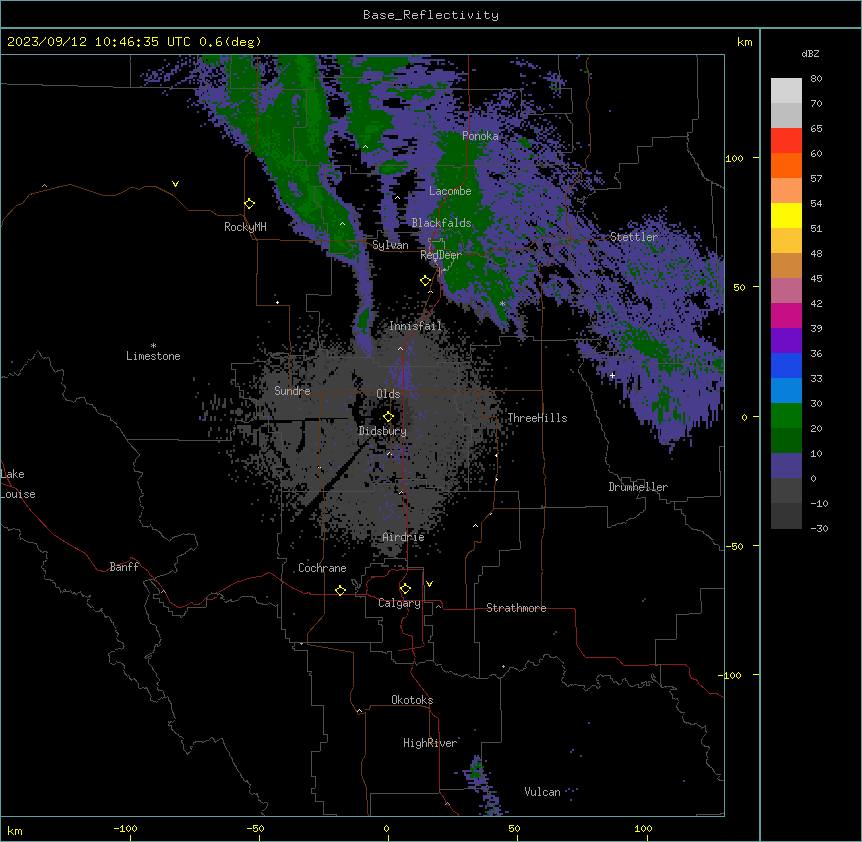This screenshot has width=862, height=842.
Task: Click the 80 value in dBZ legend
Action: click(816, 79)
